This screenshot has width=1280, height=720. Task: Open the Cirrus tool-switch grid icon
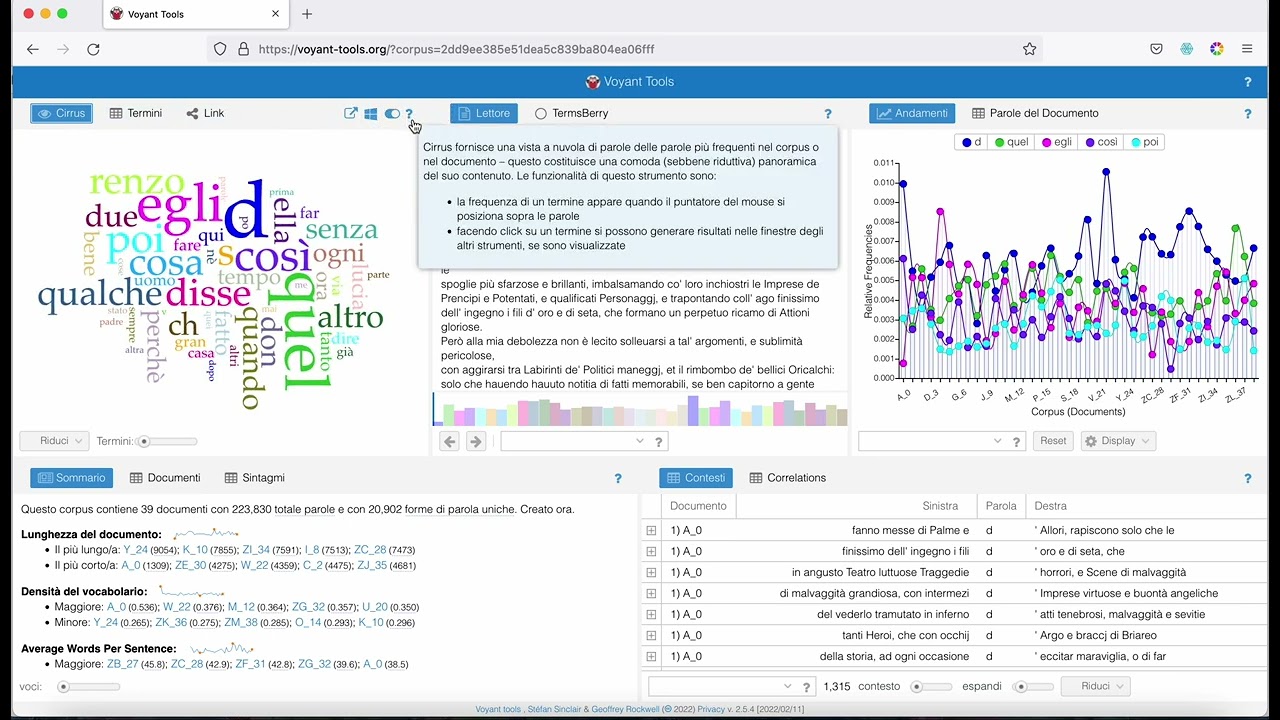point(371,114)
